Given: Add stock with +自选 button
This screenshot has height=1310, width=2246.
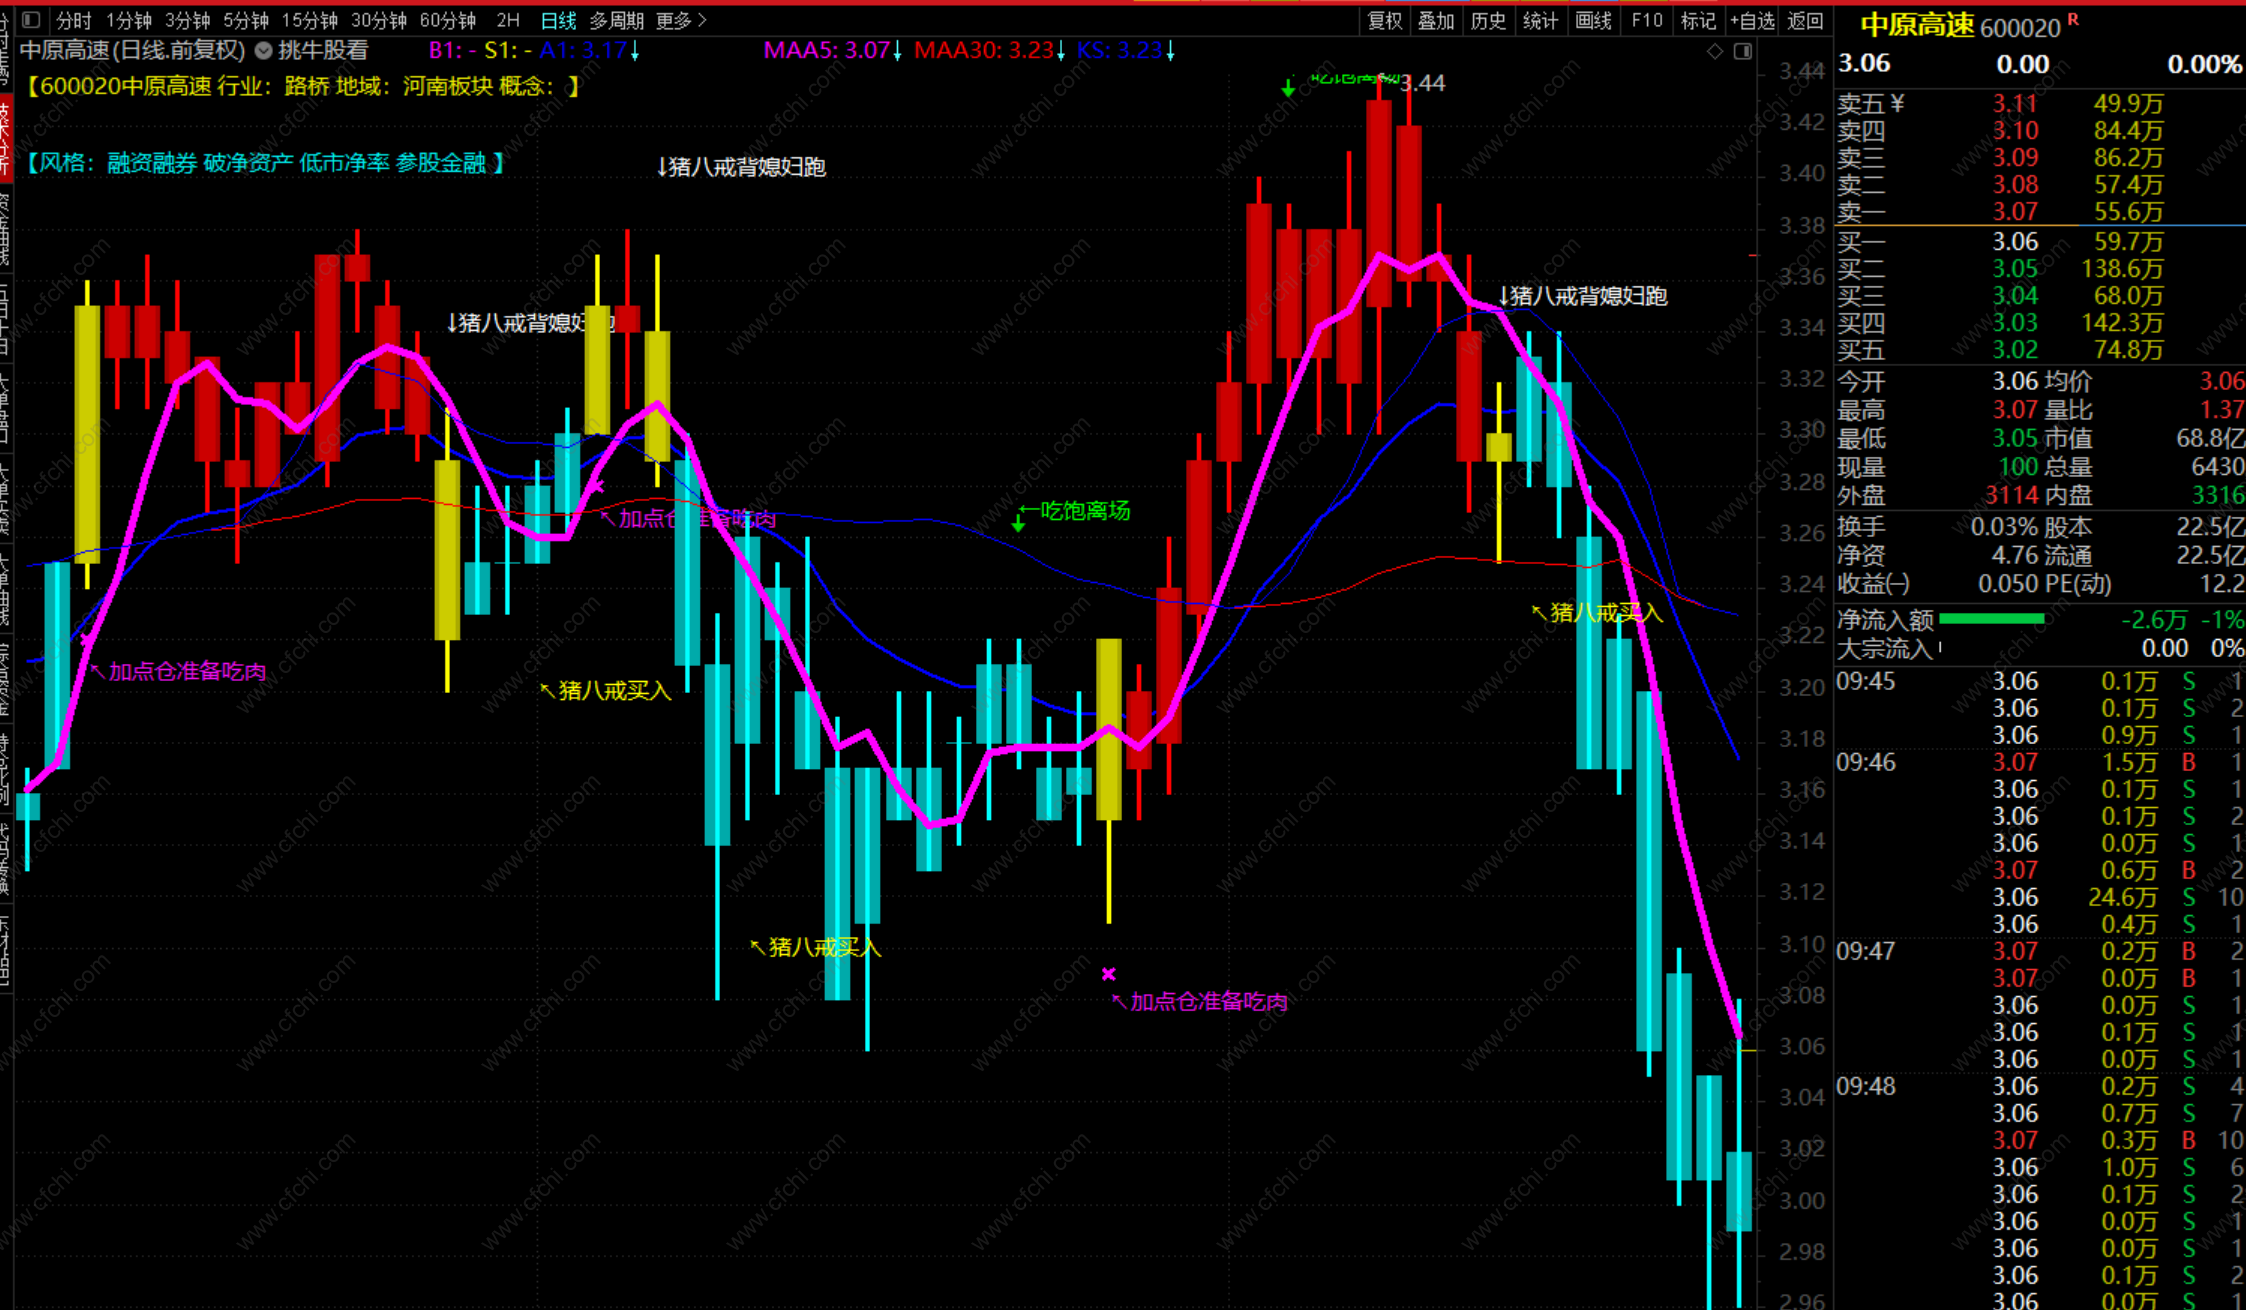Looking at the screenshot, I should pos(1752,20).
